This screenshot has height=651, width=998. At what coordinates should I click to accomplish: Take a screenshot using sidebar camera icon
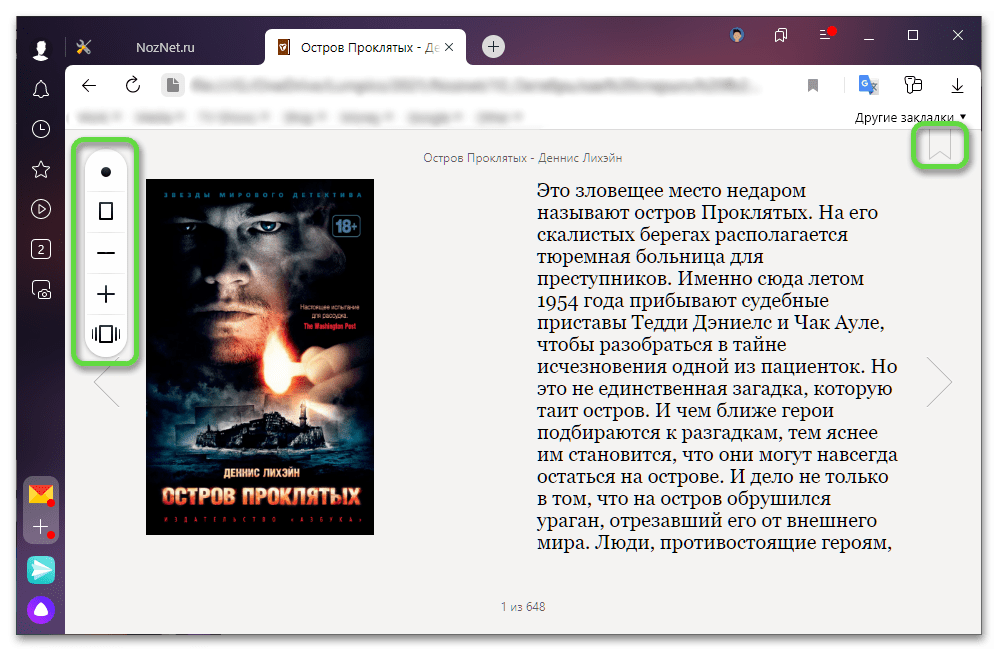tap(41, 290)
